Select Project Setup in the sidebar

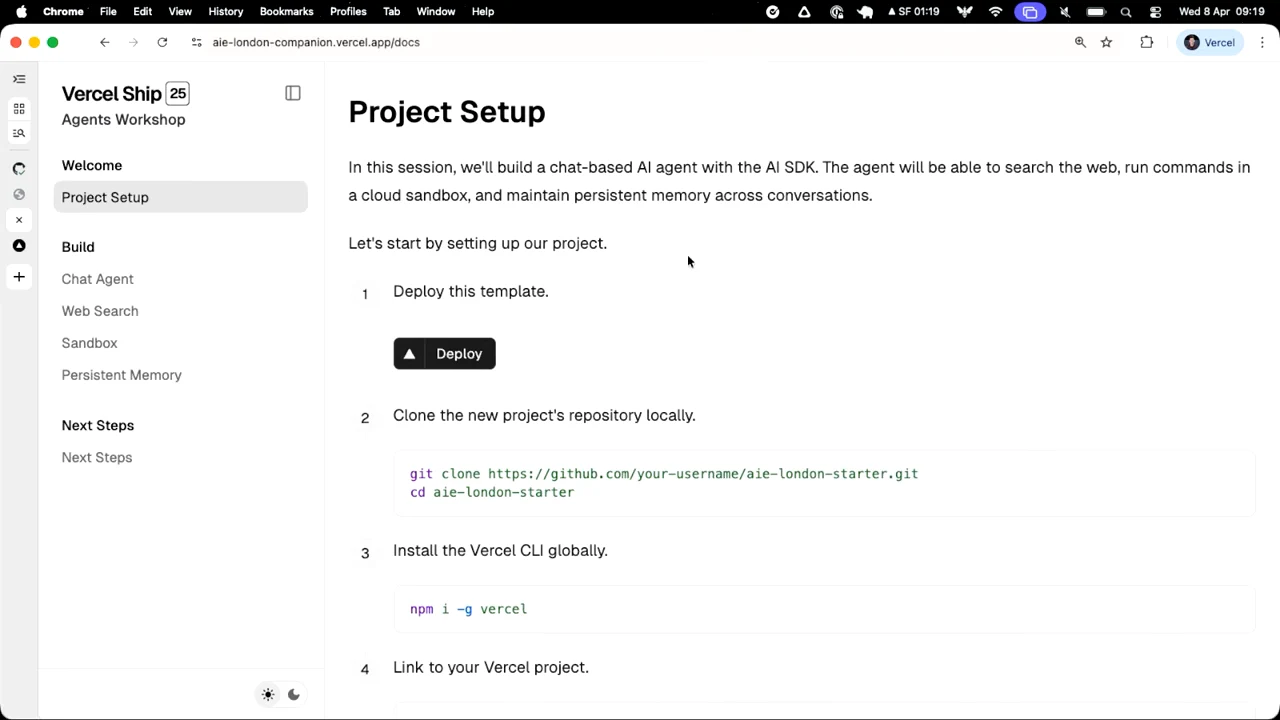(x=181, y=197)
